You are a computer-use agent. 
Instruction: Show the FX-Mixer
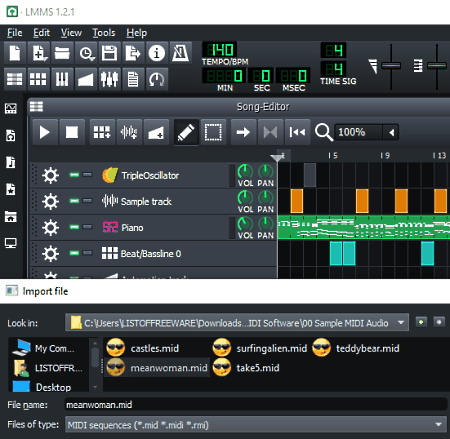pyautogui.click(x=109, y=79)
